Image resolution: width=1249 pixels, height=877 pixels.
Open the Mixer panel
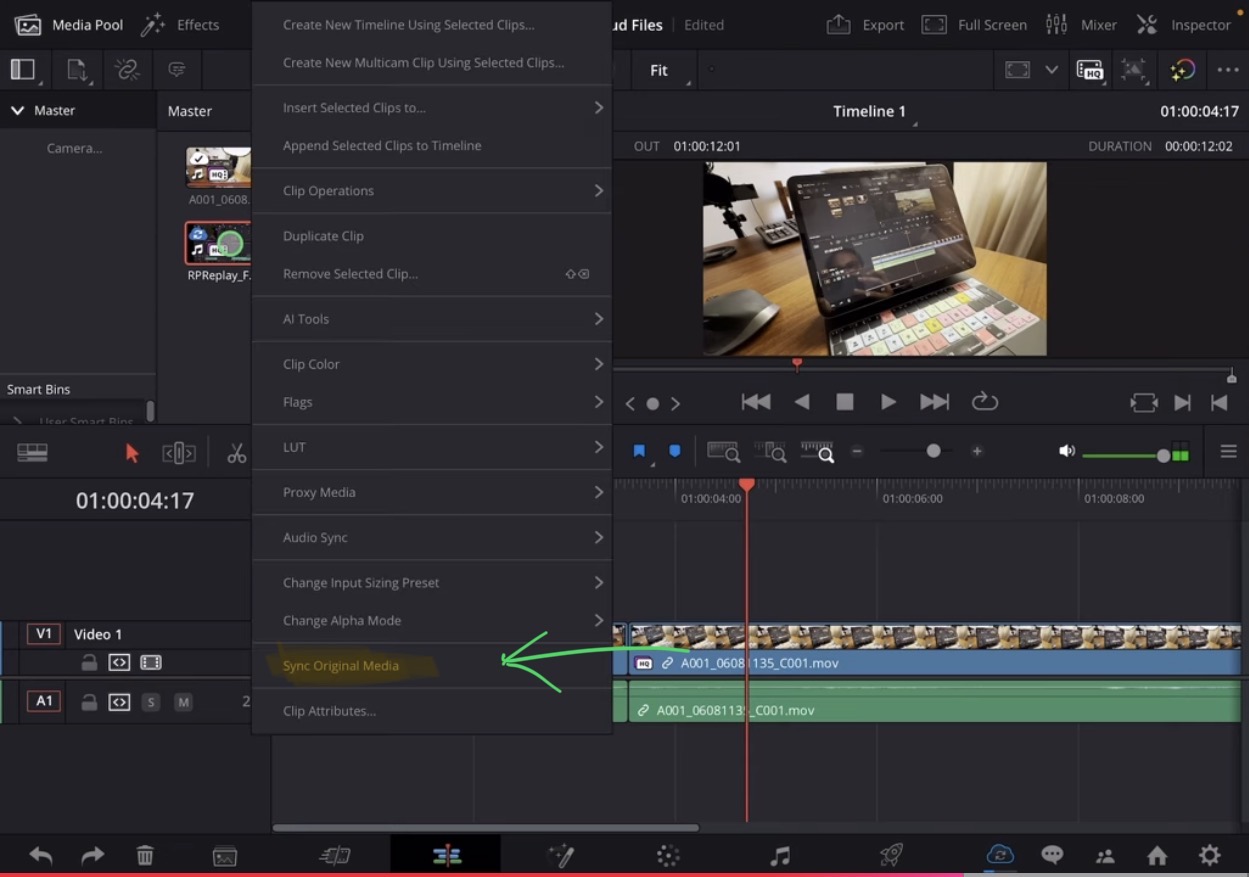[1080, 24]
